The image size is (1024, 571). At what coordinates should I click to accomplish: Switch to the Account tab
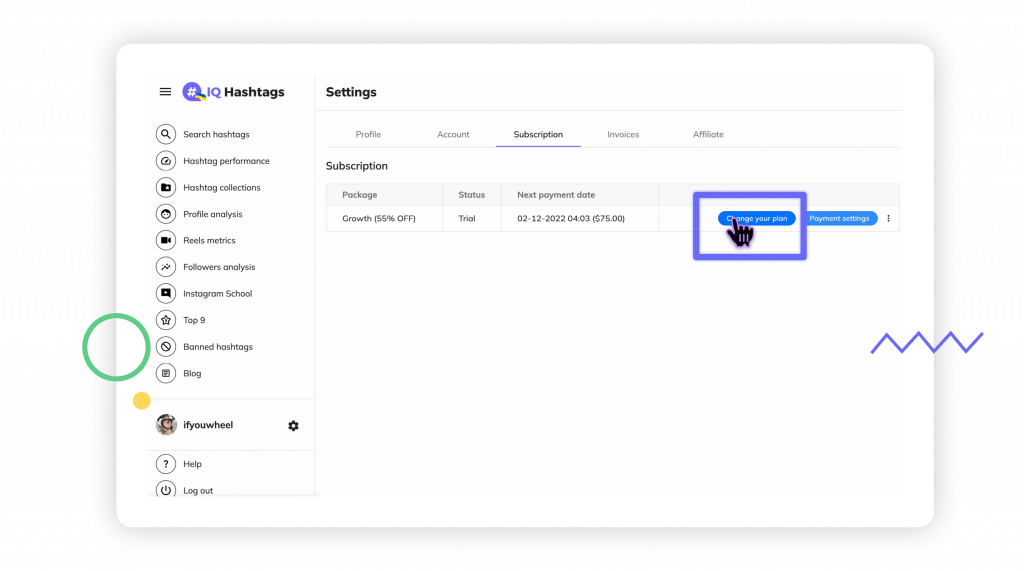[453, 135]
